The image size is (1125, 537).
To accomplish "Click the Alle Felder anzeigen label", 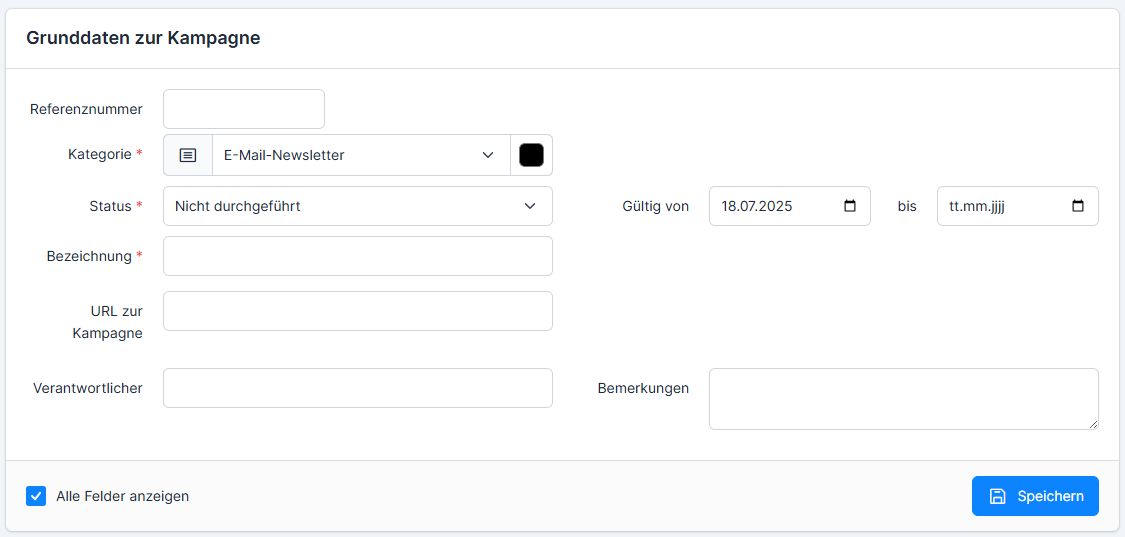I will pos(123,496).
